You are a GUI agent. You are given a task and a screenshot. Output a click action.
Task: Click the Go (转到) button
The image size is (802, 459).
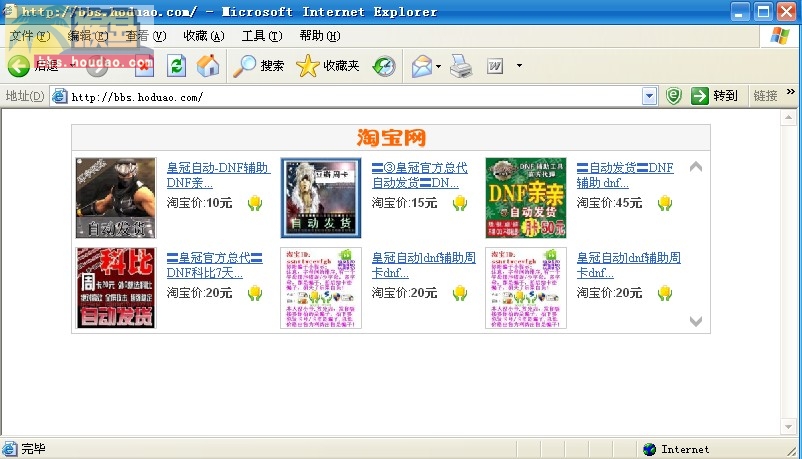point(714,96)
